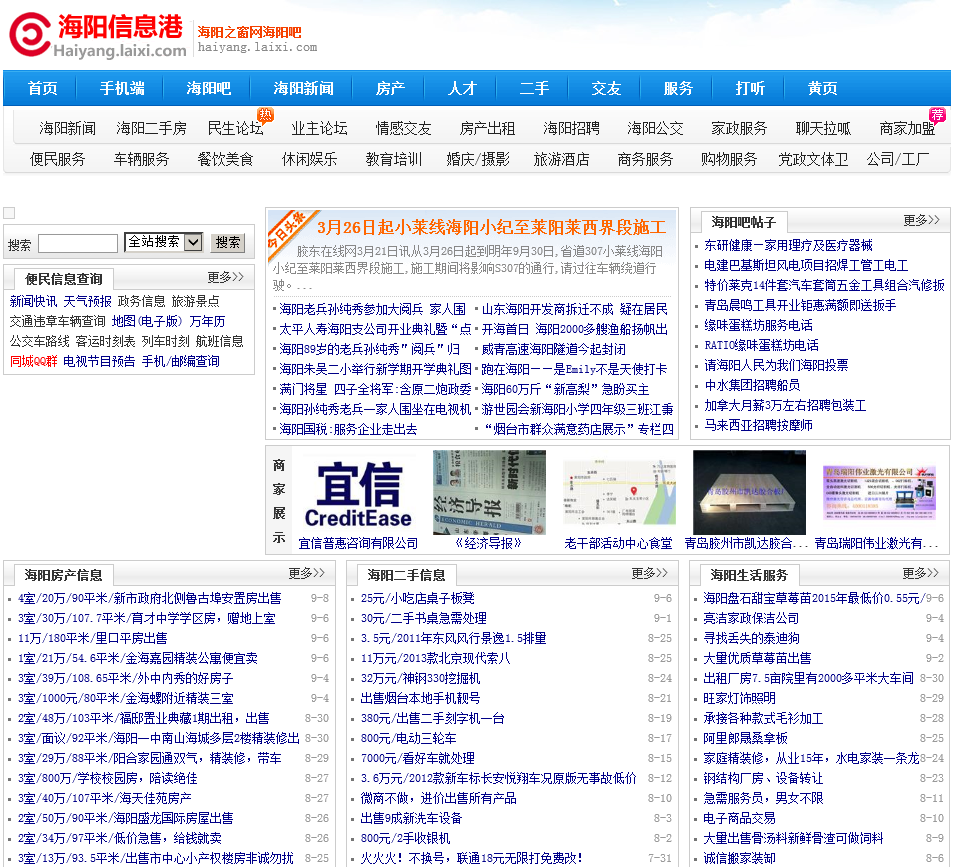Open 海阳公交 sub-navigation link

(x=655, y=128)
